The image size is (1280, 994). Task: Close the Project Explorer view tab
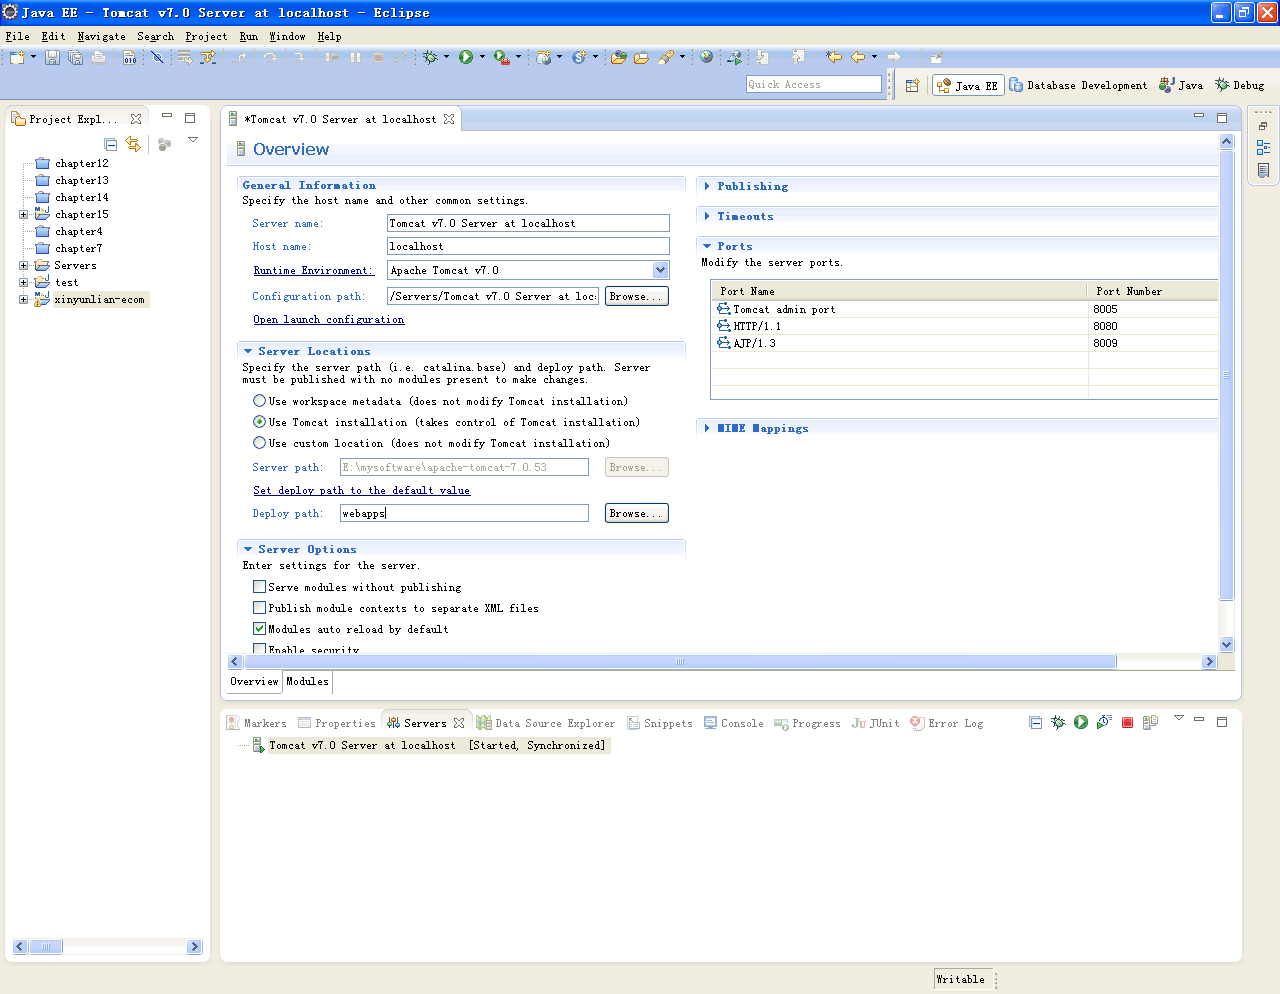tap(136, 119)
